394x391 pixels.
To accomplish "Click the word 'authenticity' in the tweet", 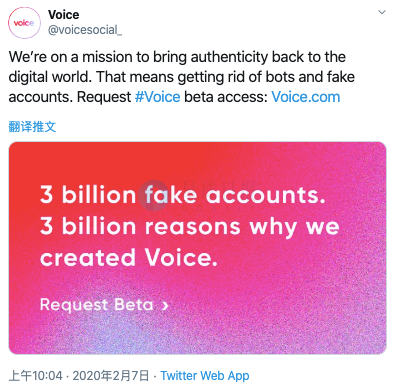I will [x=229, y=57].
